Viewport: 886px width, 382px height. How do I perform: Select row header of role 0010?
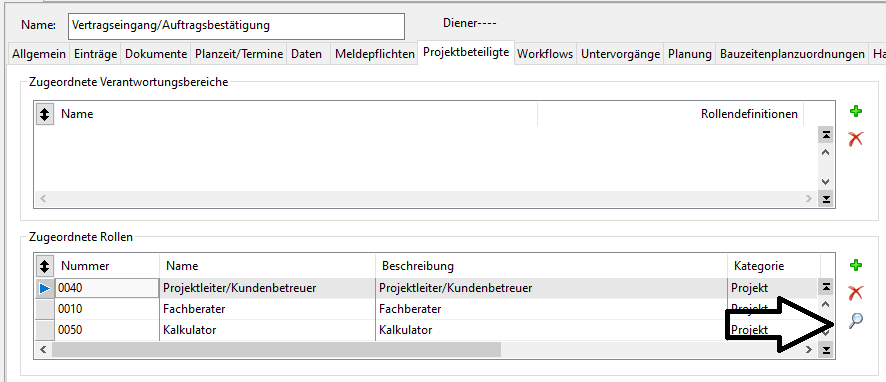[45, 309]
